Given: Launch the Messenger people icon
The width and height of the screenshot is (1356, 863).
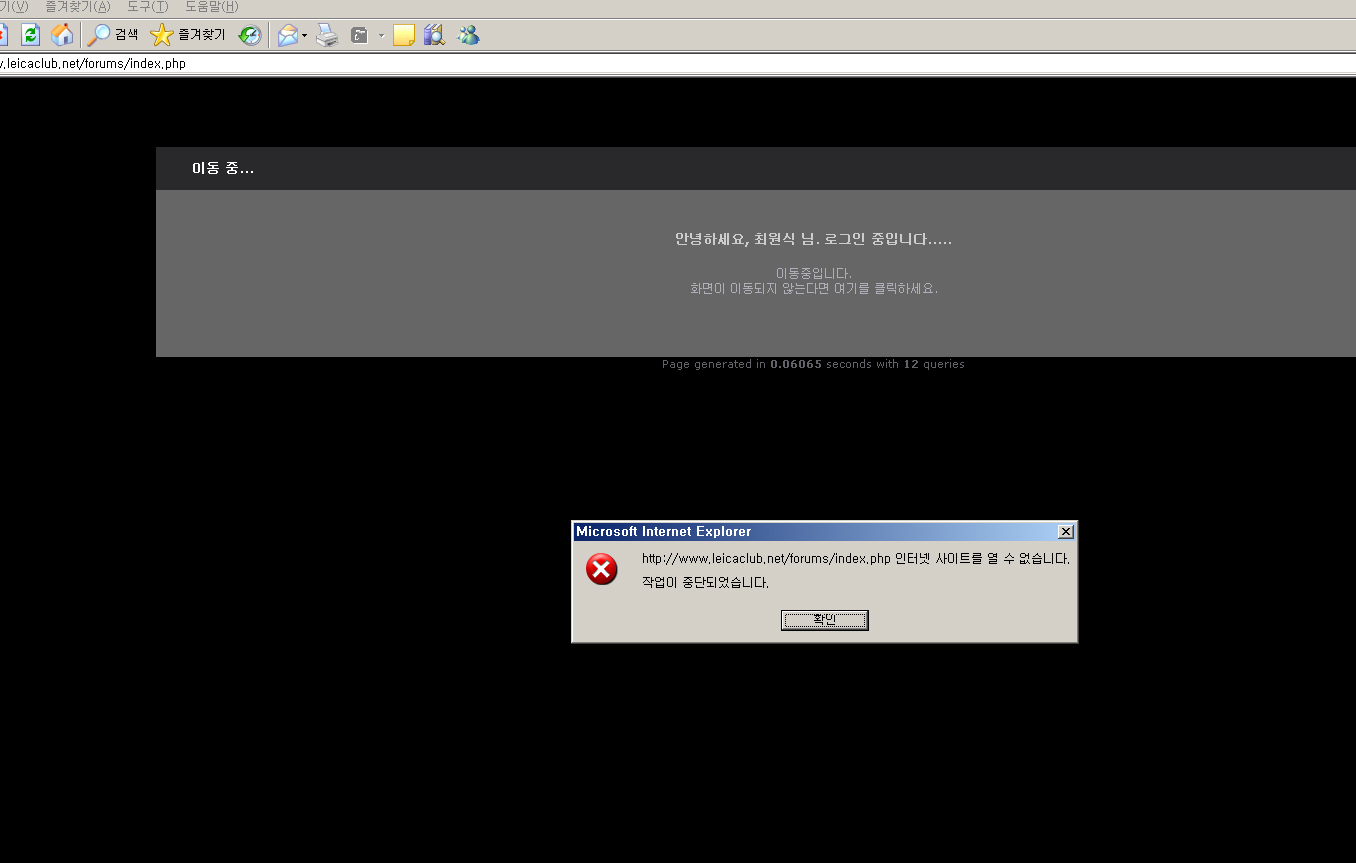Looking at the screenshot, I should 468,35.
